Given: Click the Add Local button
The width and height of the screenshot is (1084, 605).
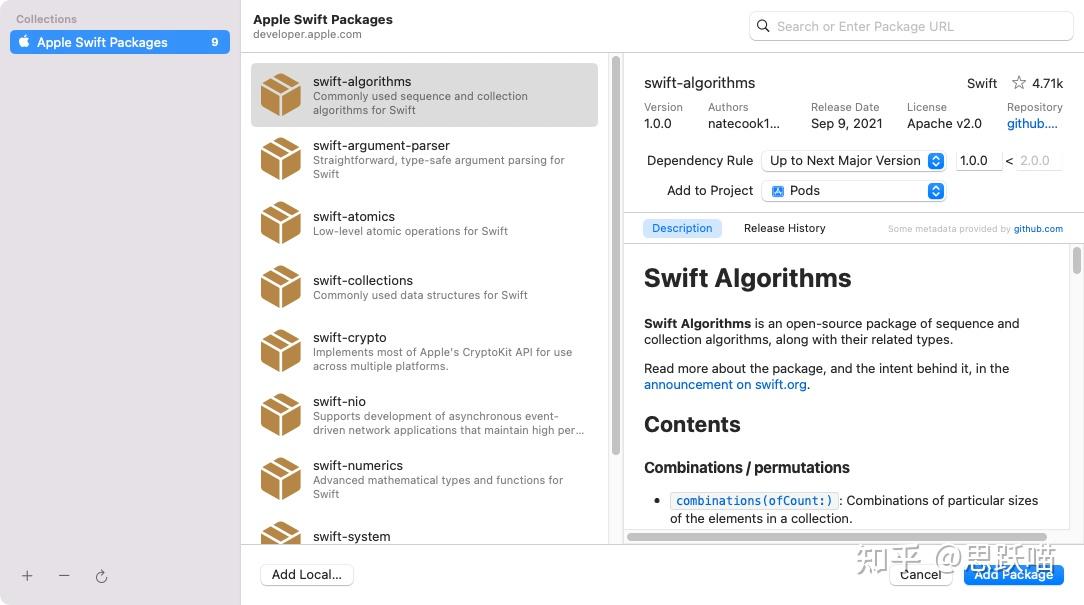Looking at the screenshot, I should click(306, 574).
